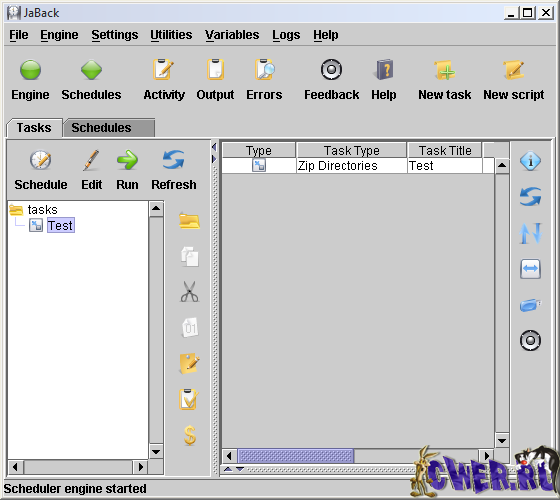Screen dimensions: 560x500
Task: Open the Variables menu
Action: click(232, 35)
